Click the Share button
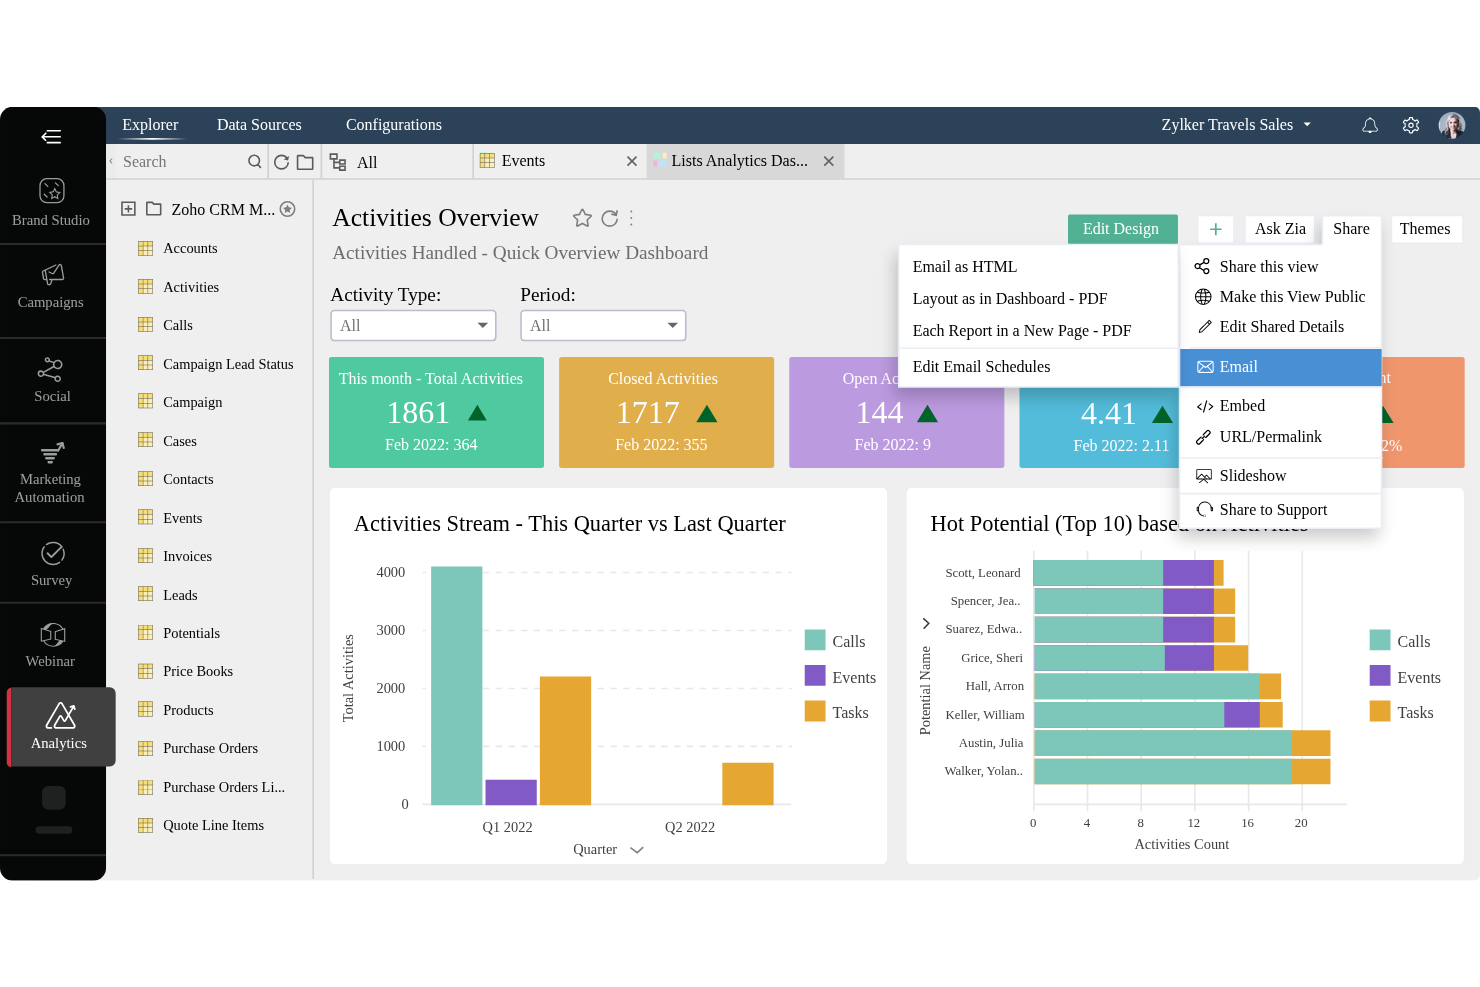Image resolution: width=1480 pixels, height=987 pixels. [1351, 229]
